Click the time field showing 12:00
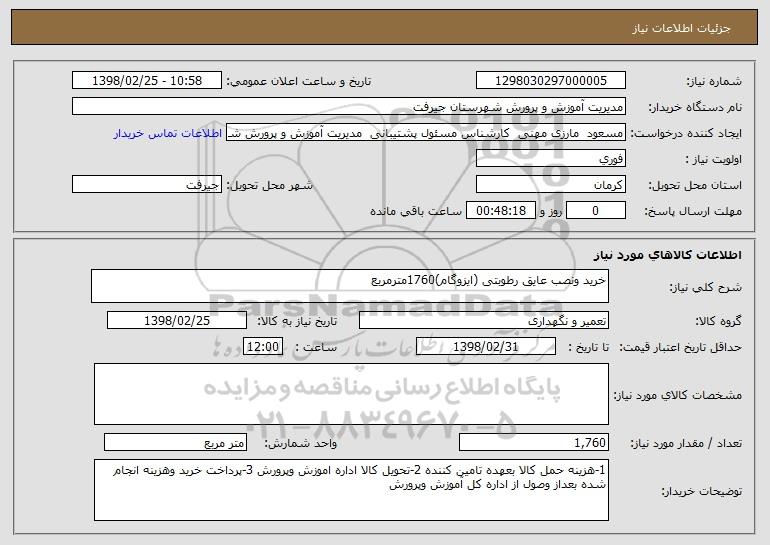 (x=263, y=347)
